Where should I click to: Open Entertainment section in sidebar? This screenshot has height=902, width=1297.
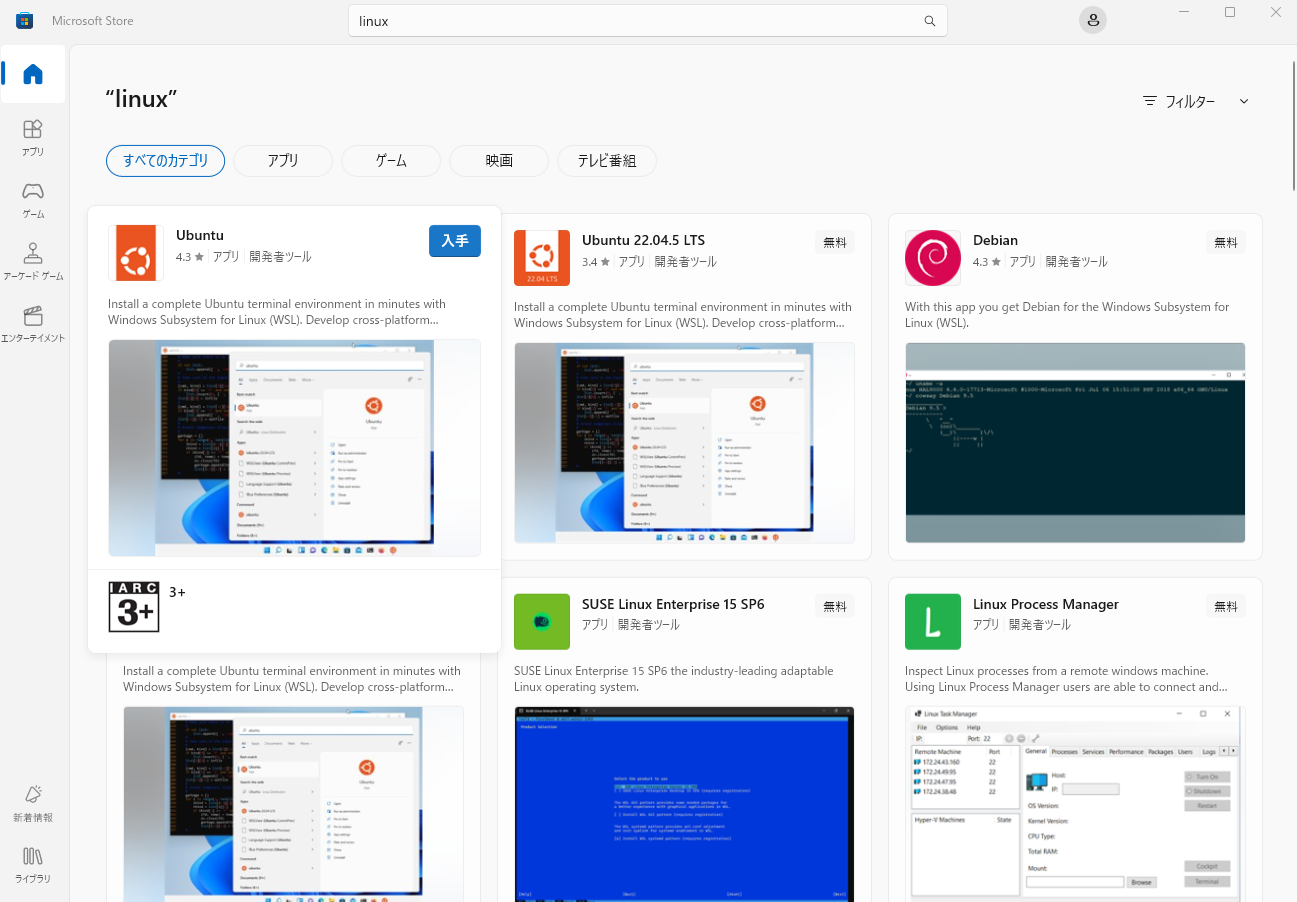pos(33,322)
